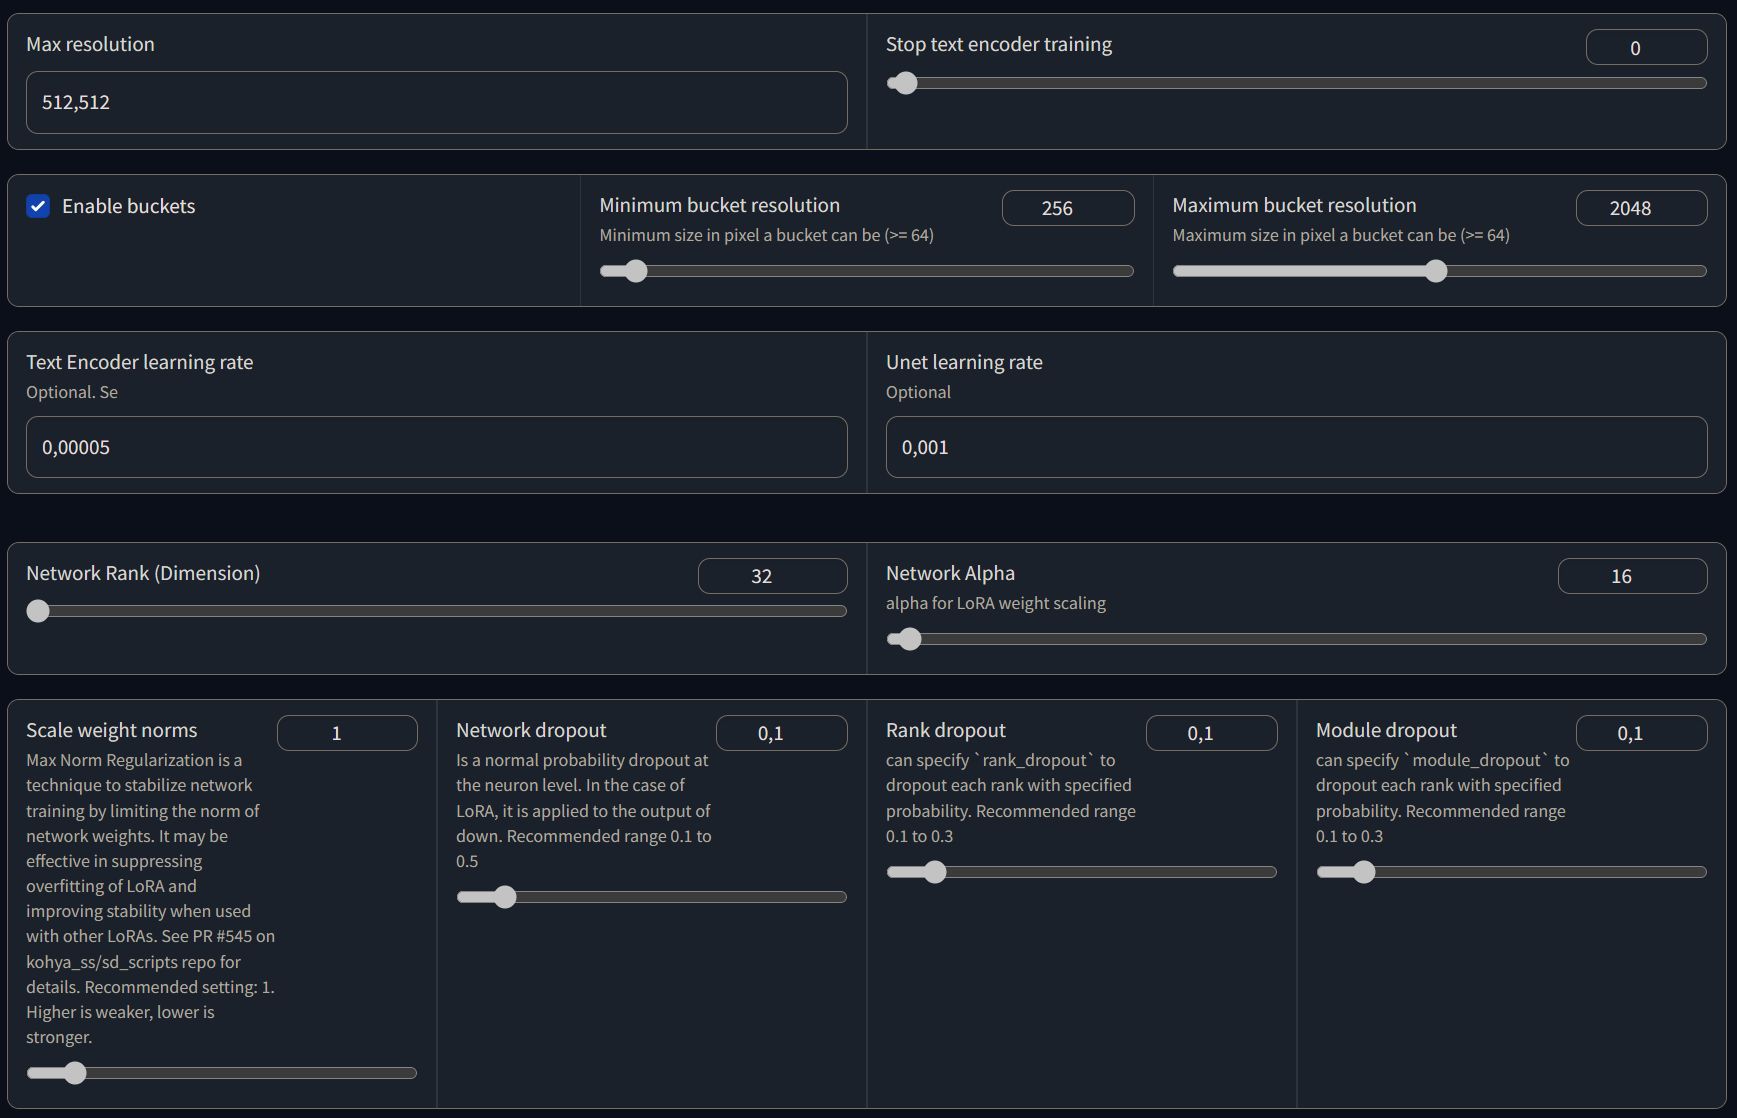Focus the Unet learning rate input
This screenshot has width=1737, height=1118.
click(1296, 447)
